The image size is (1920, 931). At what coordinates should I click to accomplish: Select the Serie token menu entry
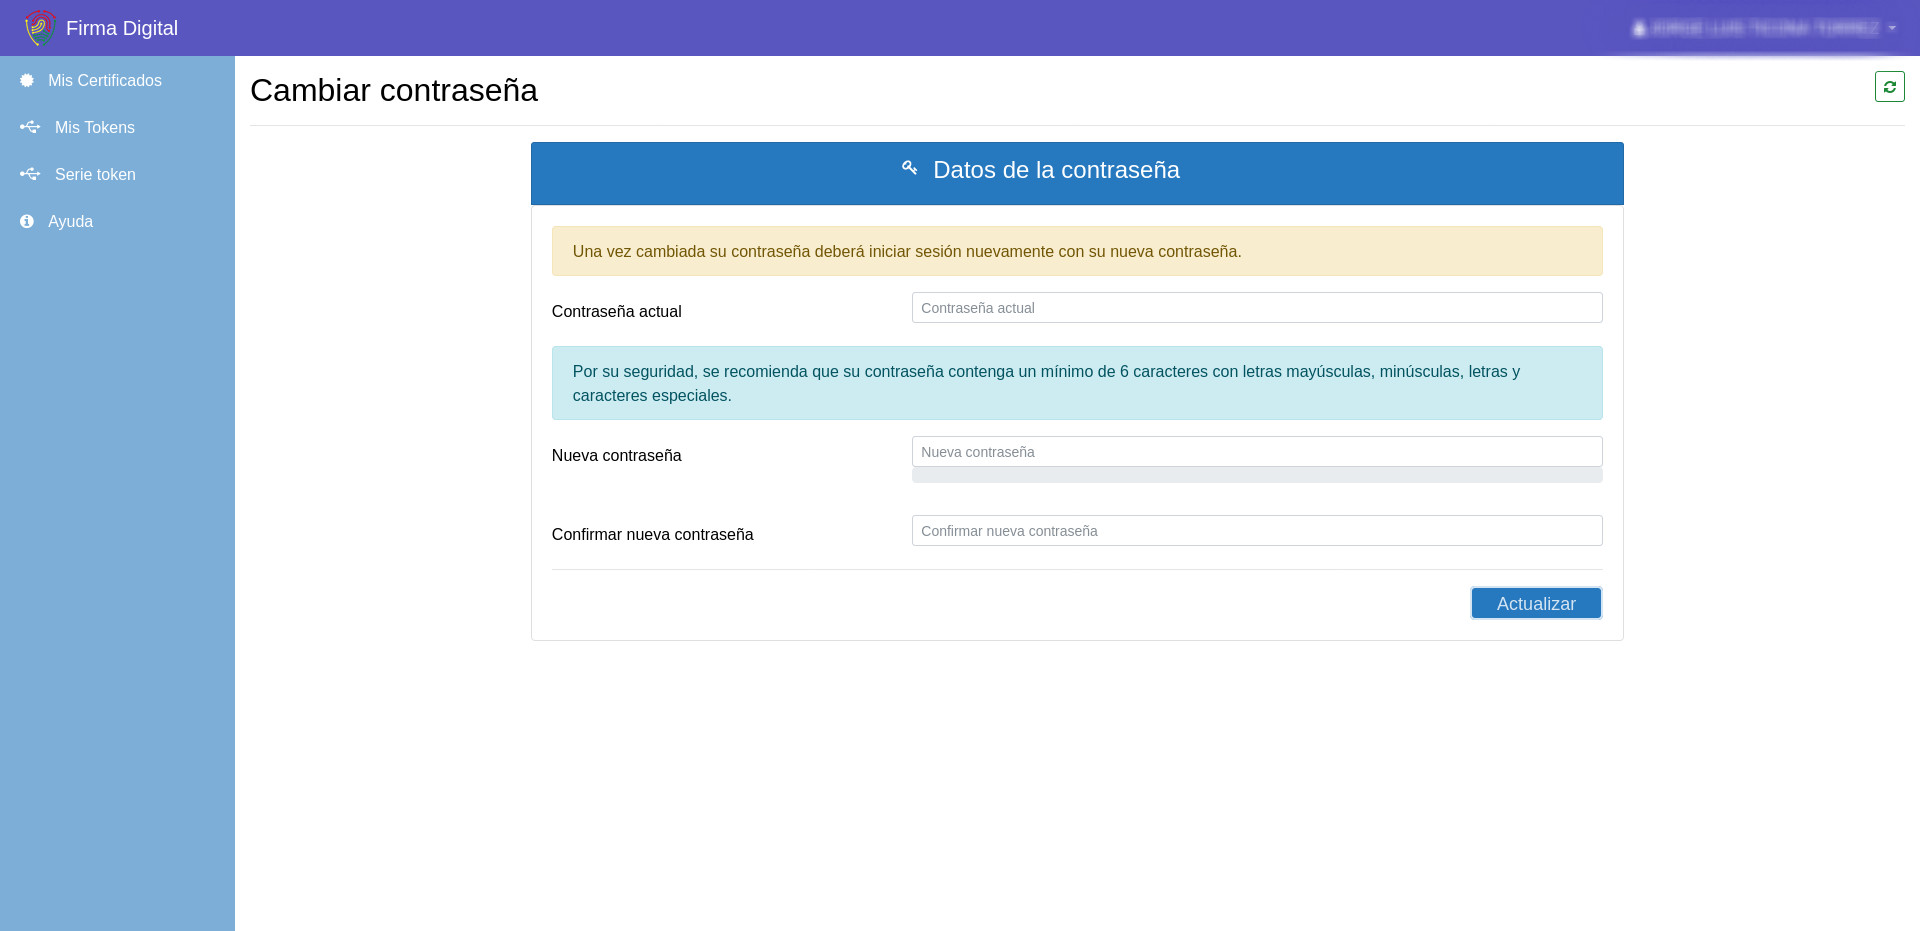coord(95,174)
